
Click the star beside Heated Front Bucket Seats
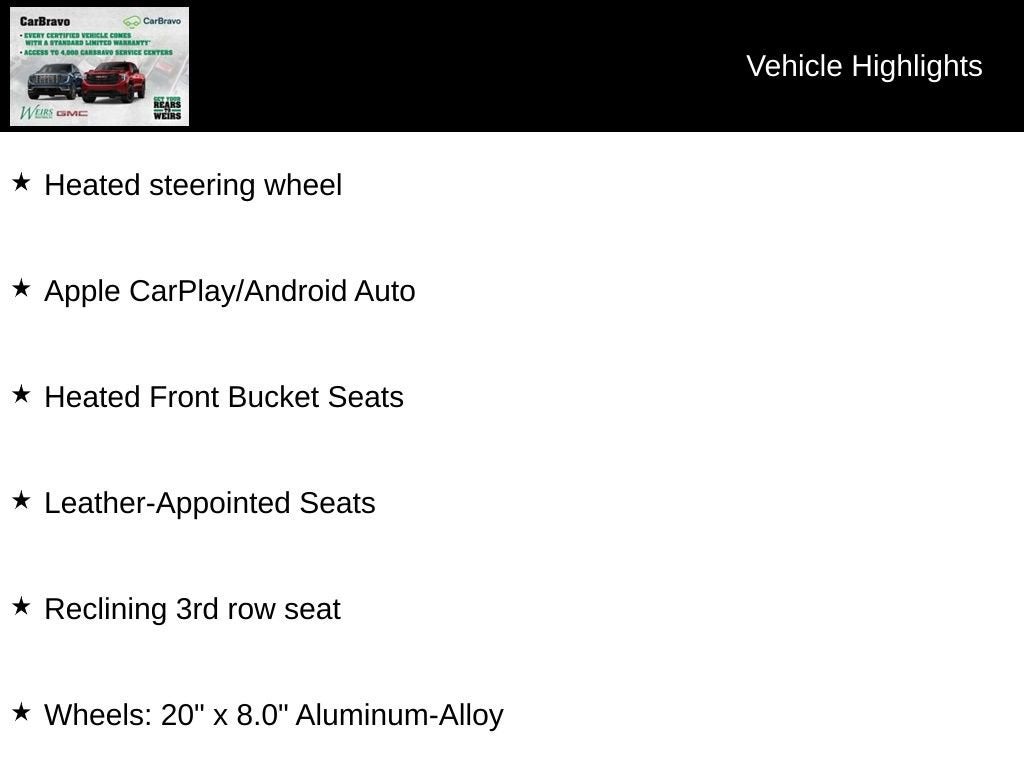[x=21, y=394]
